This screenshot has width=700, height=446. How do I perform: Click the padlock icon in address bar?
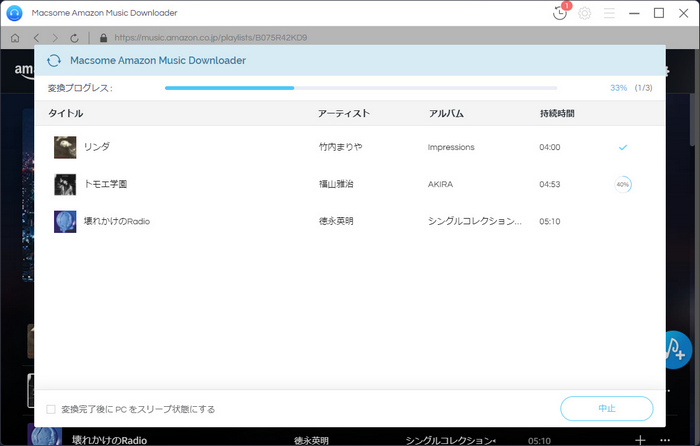104,38
